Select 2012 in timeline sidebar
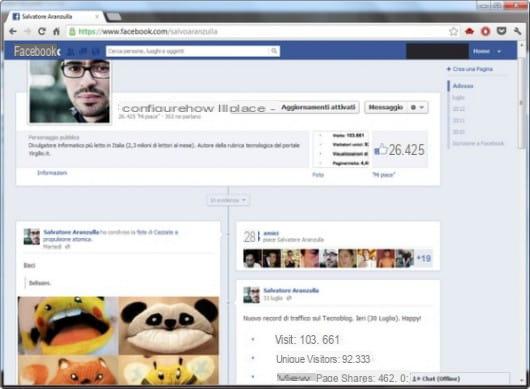 pyautogui.click(x=458, y=109)
